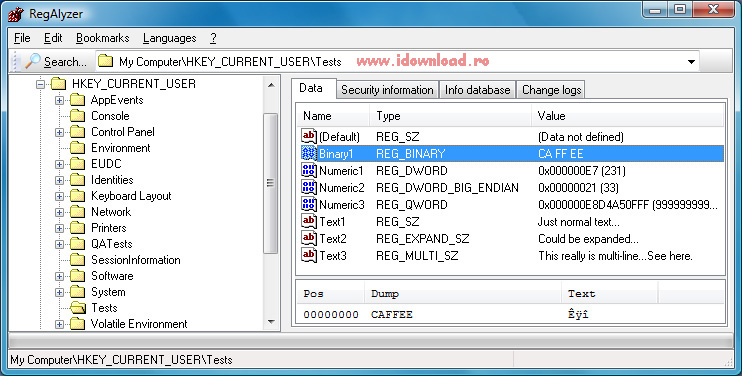742x376 pixels.
Task: Click the Numeric1 value icon
Action: [309, 170]
